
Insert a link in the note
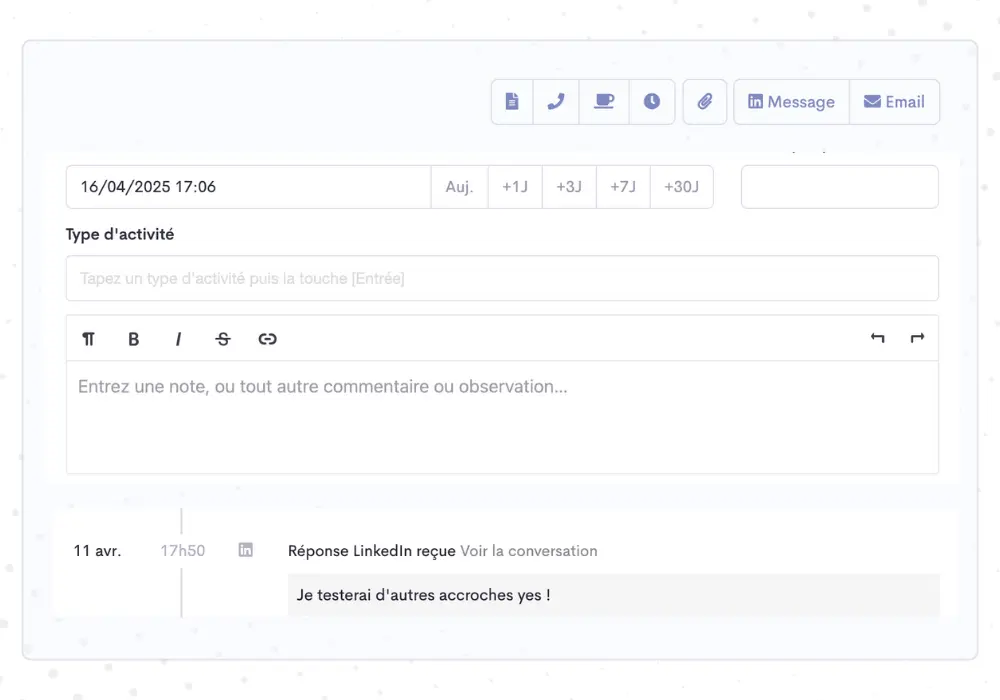(267, 339)
